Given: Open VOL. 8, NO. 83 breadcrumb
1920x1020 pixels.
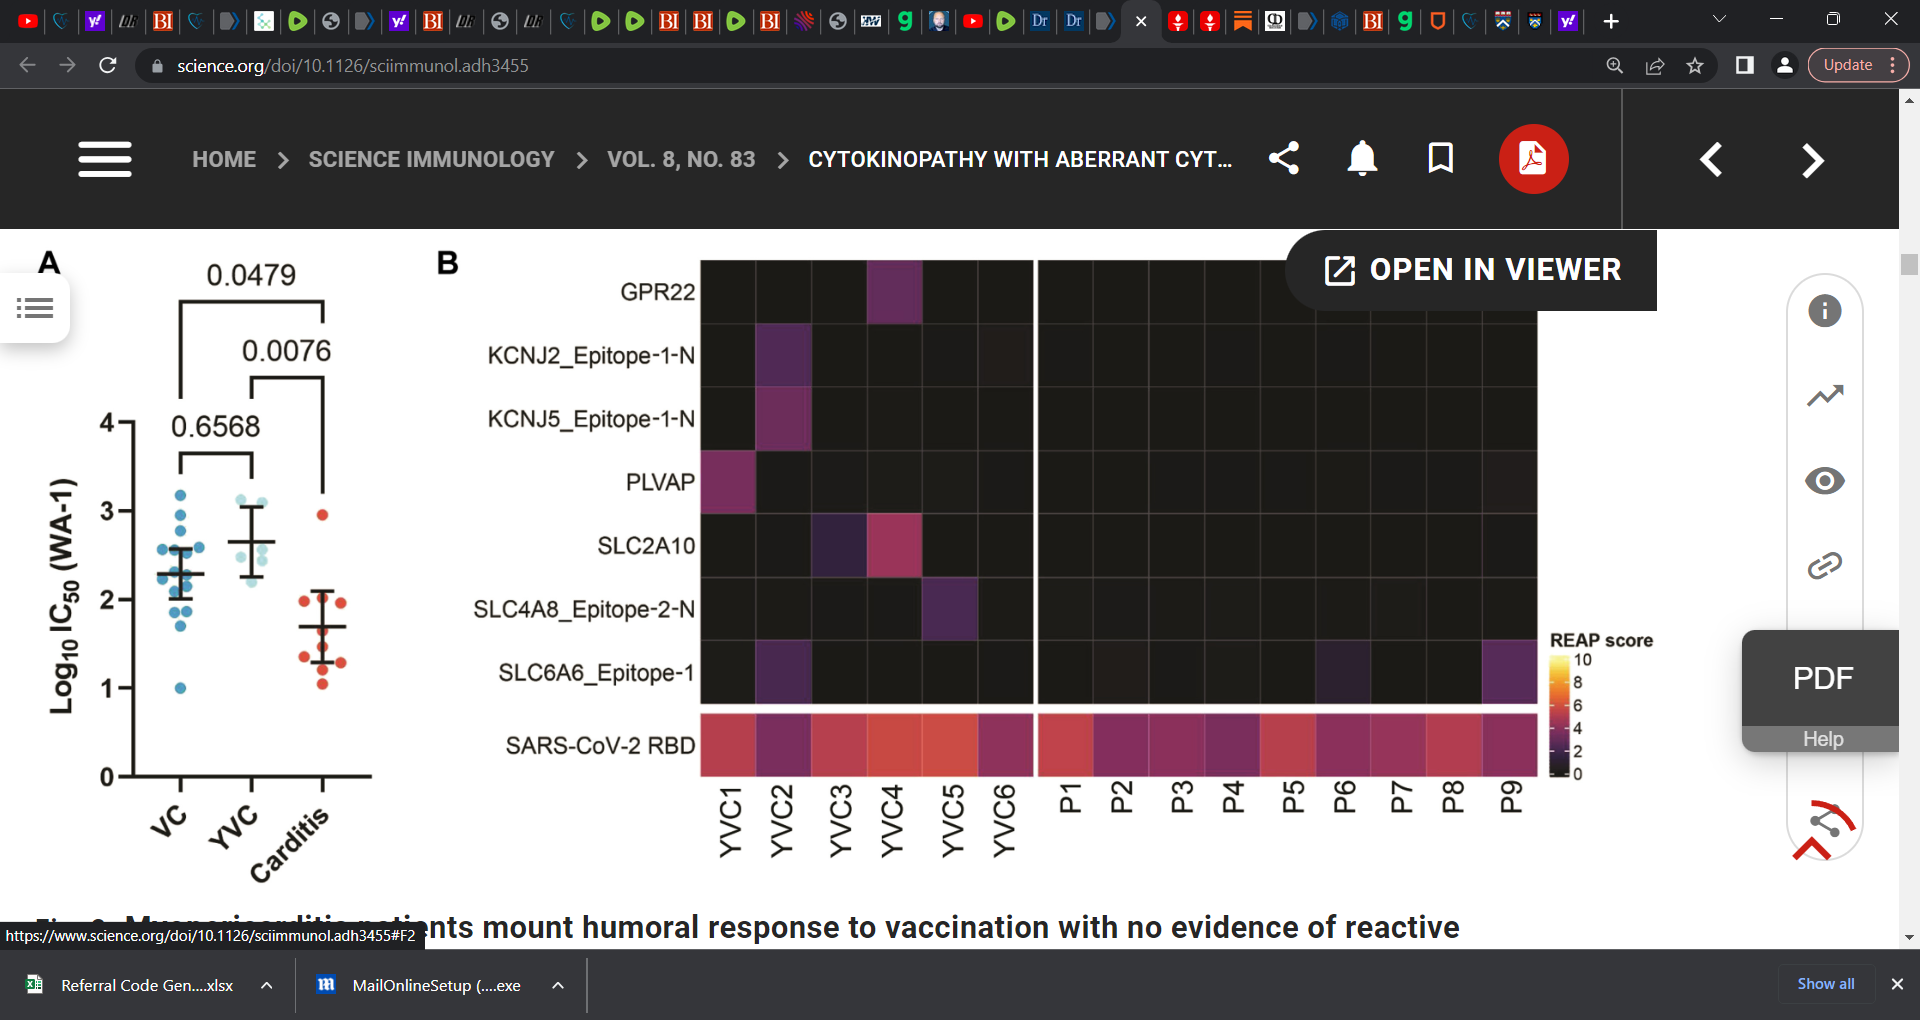Looking at the screenshot, I should coord(681,159).
